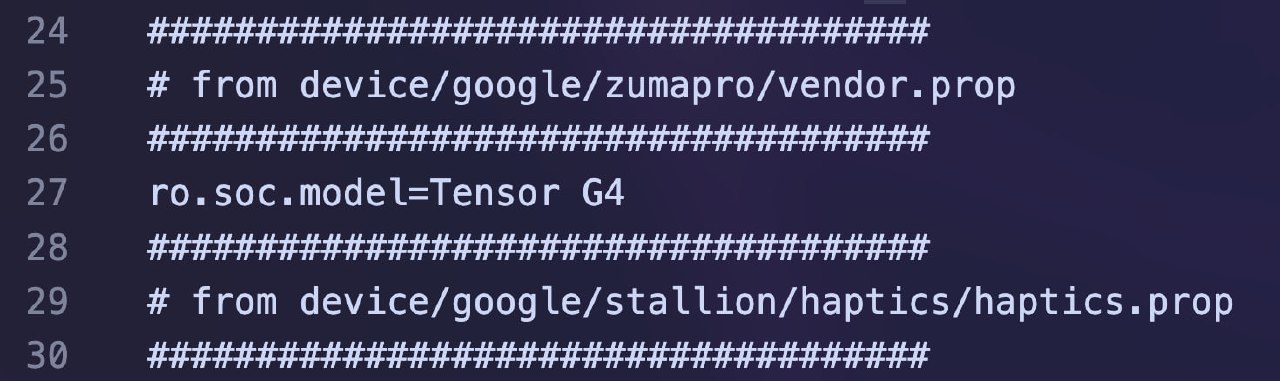Click line number 27 in the gutter

(x=47, y=193)
